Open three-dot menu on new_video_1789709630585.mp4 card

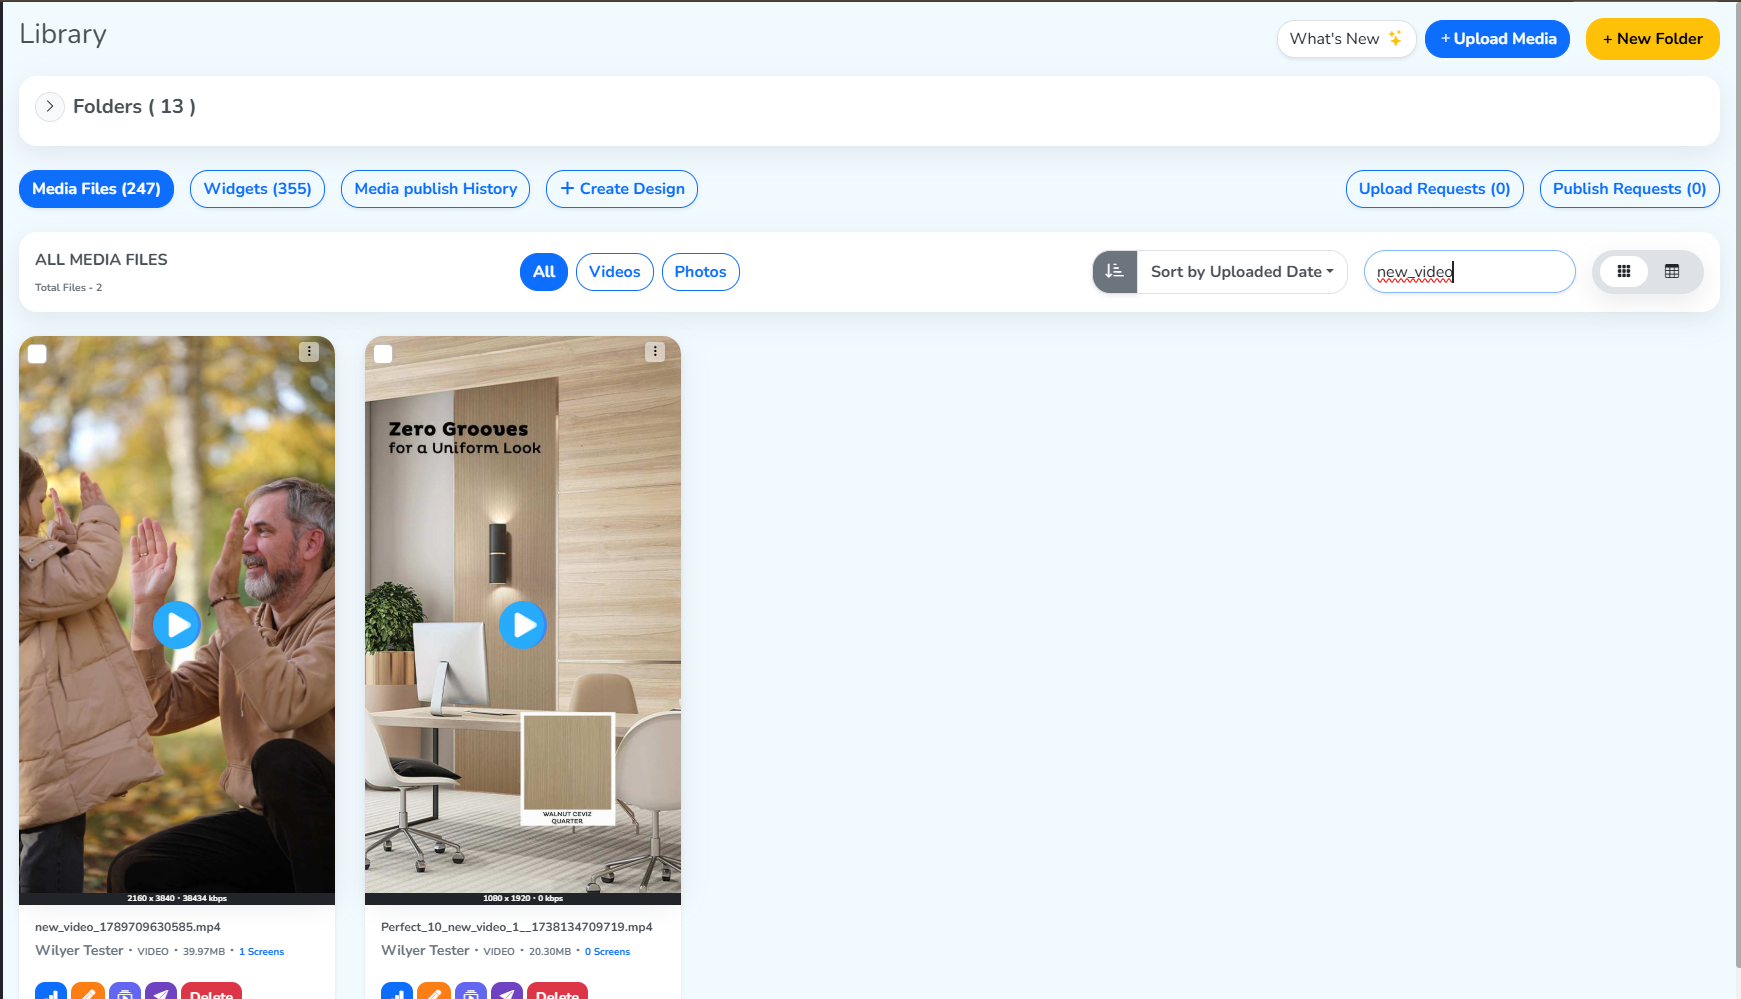(309, 352)
